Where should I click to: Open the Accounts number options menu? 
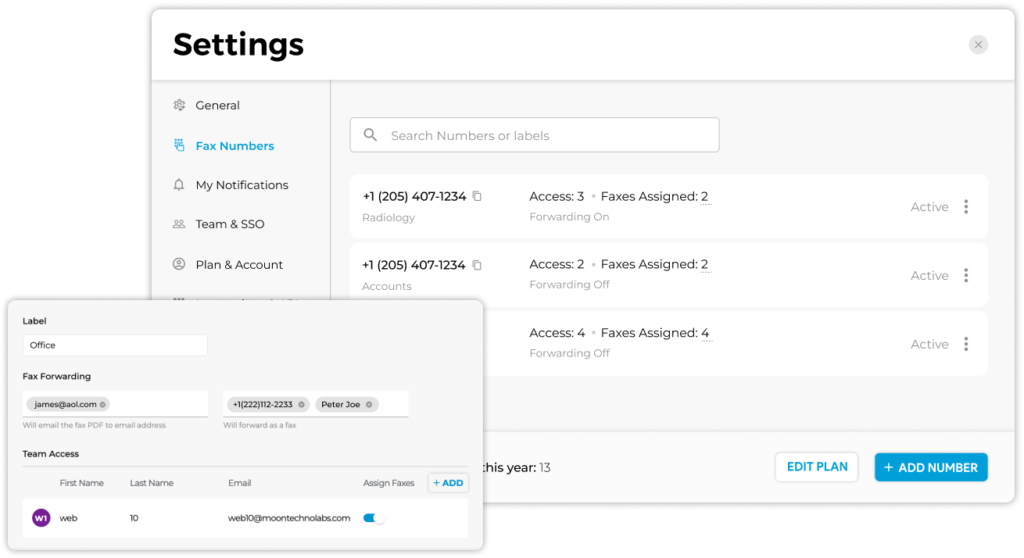pyautogui.click(x=966, y=275)
